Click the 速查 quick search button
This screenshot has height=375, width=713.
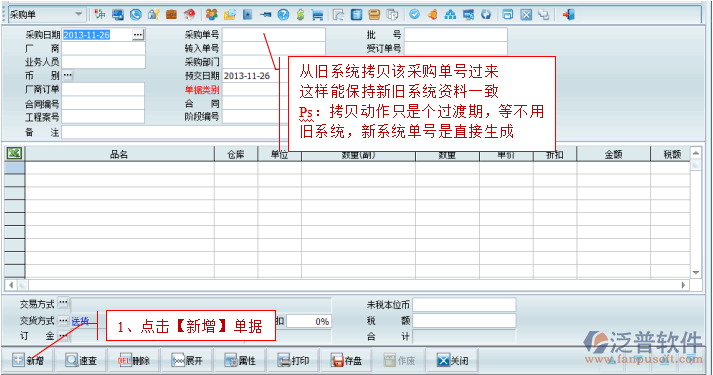[81, 360]
